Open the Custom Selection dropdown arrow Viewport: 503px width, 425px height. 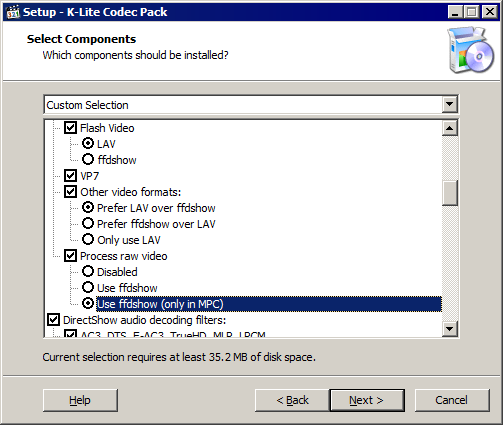450,104
